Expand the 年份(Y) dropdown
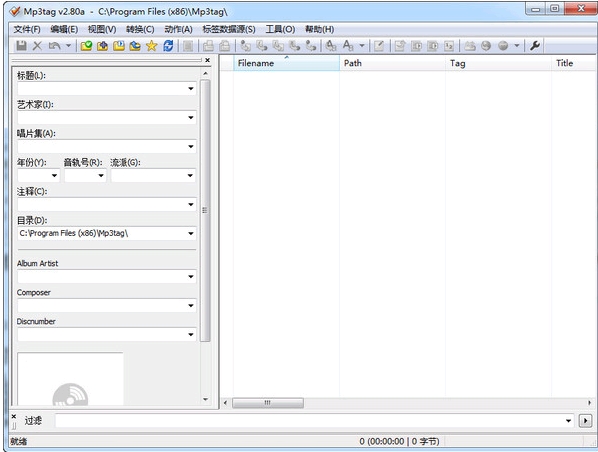Image resolution: width=598 pixels, height=452 pixels. click(54, 175)
